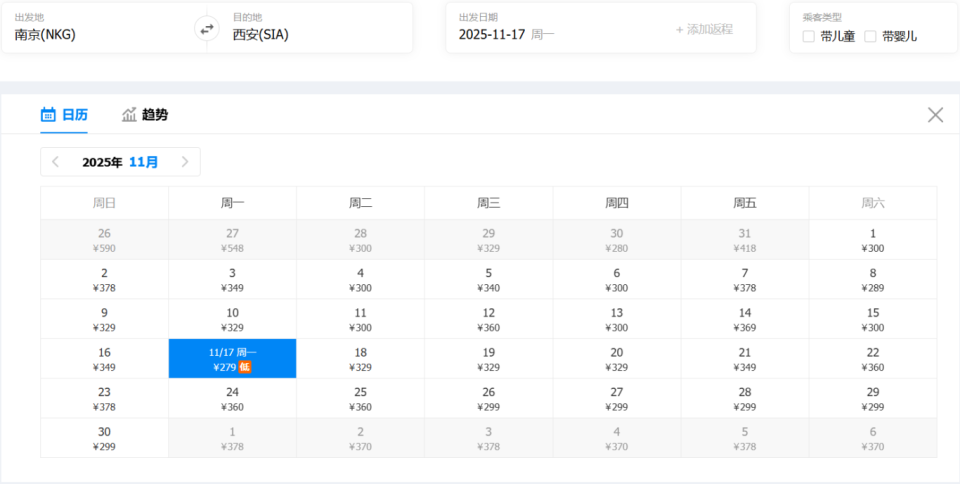Swap origin and destination cities

[x=207, y=29]
